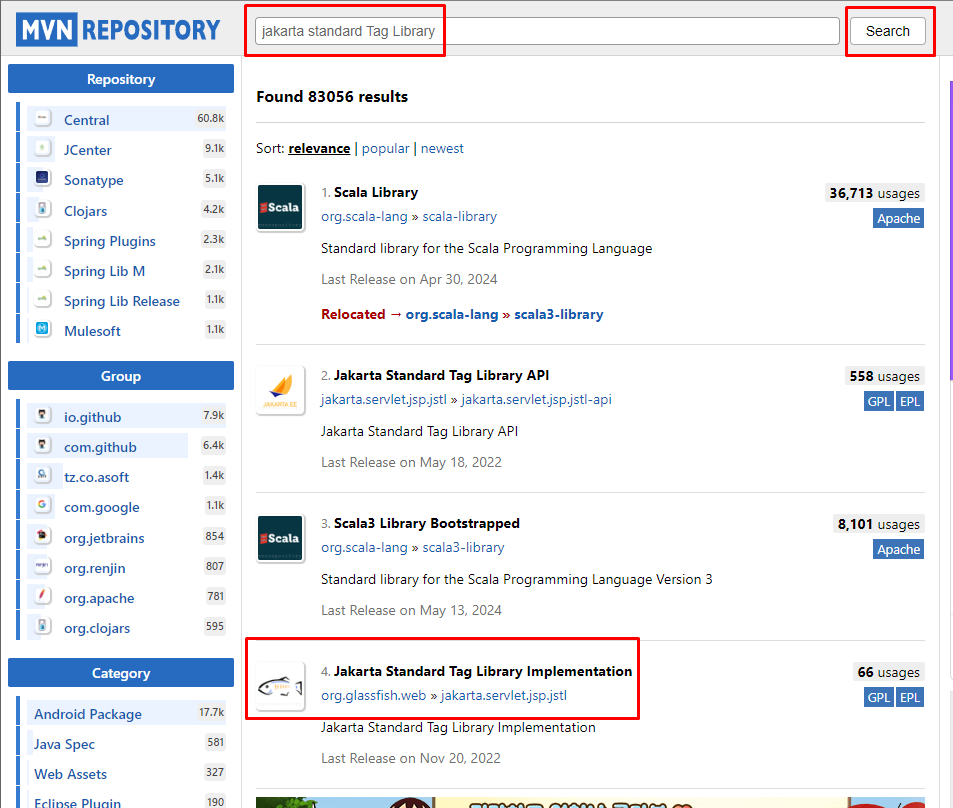
Task: Click the org.clojars group icon
Action: pyautogui.click(x=42, y=625)
